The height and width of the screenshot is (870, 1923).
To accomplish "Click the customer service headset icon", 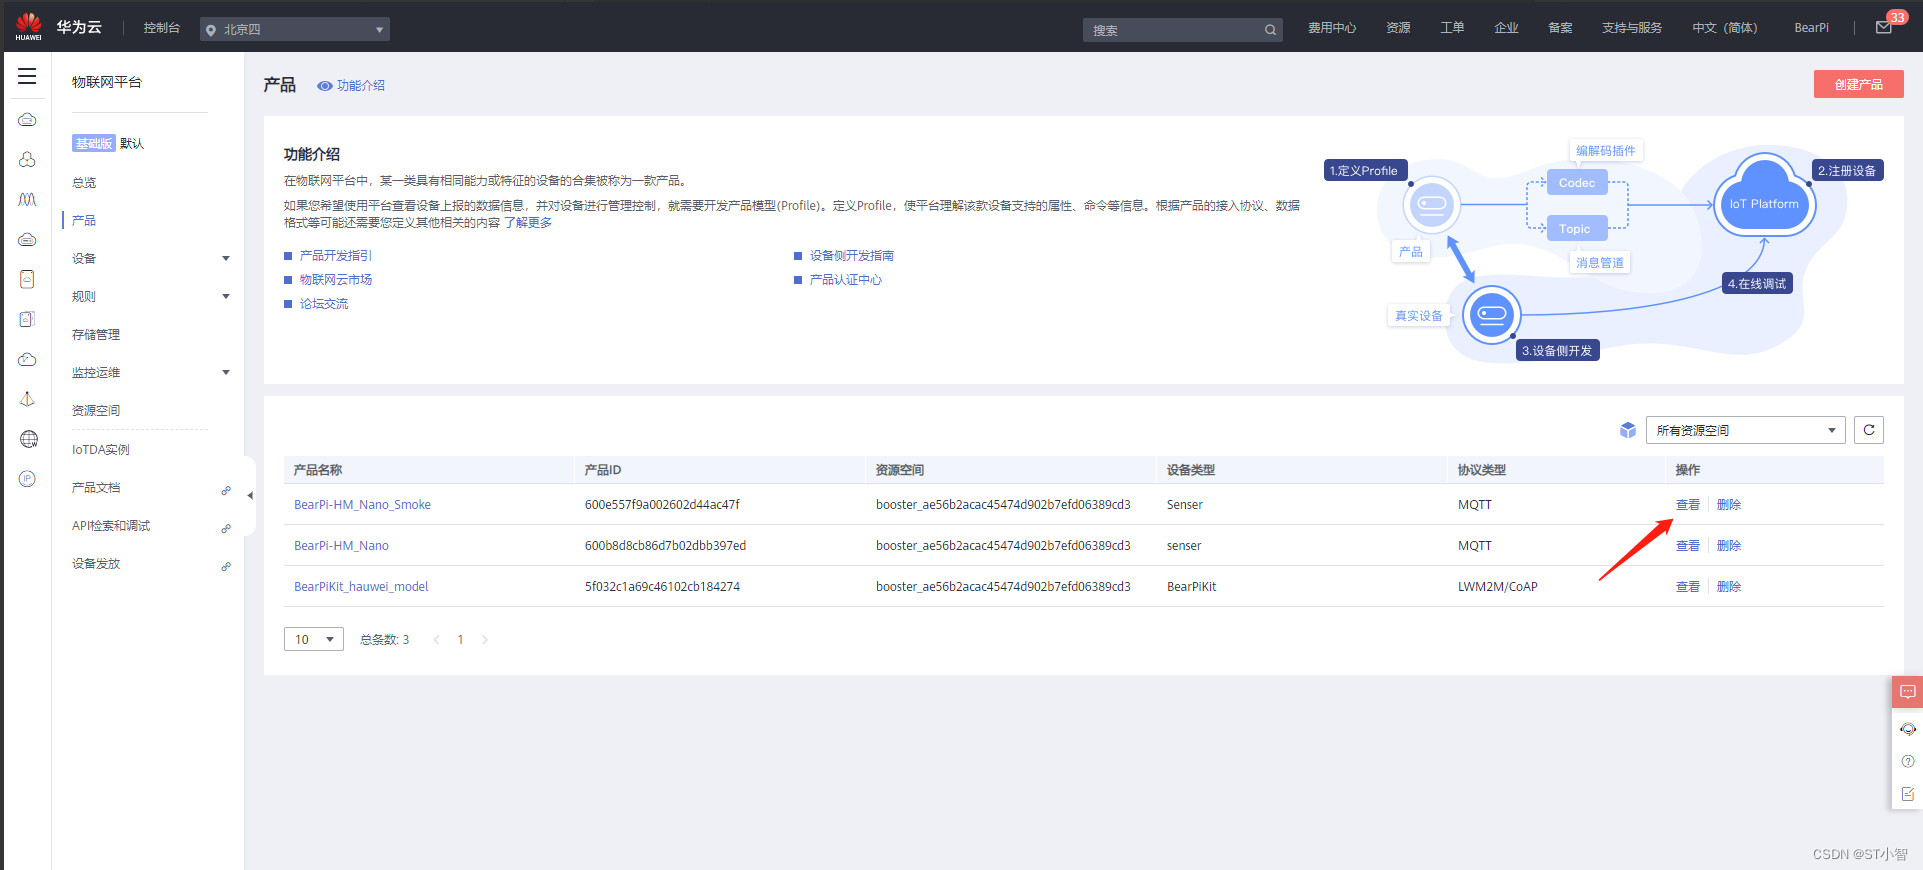I will tap(1908, 729).
